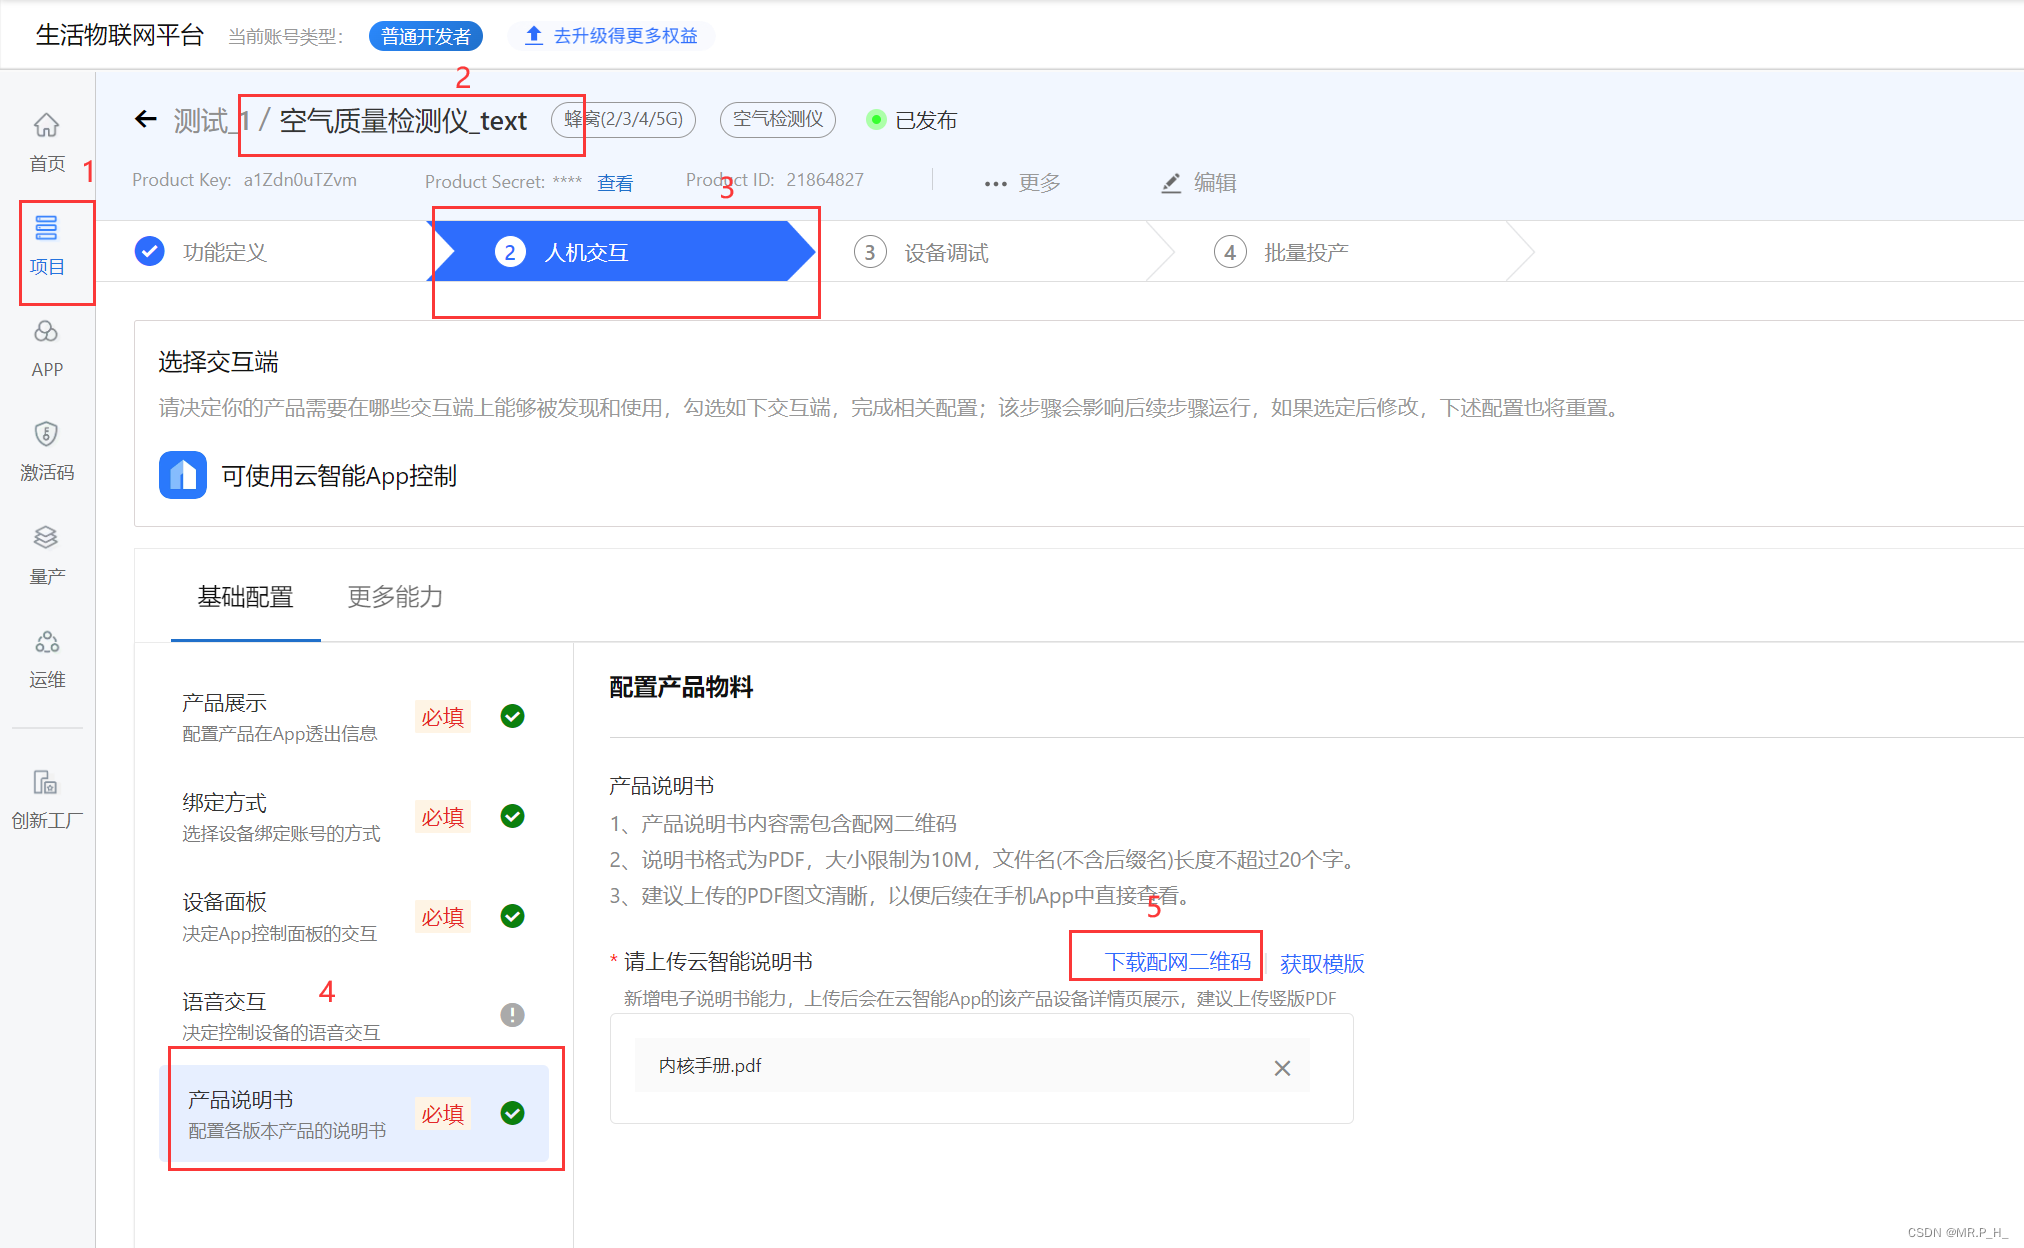
Task: Switch to the 更多能力 tab
Action: coord(395,597)
